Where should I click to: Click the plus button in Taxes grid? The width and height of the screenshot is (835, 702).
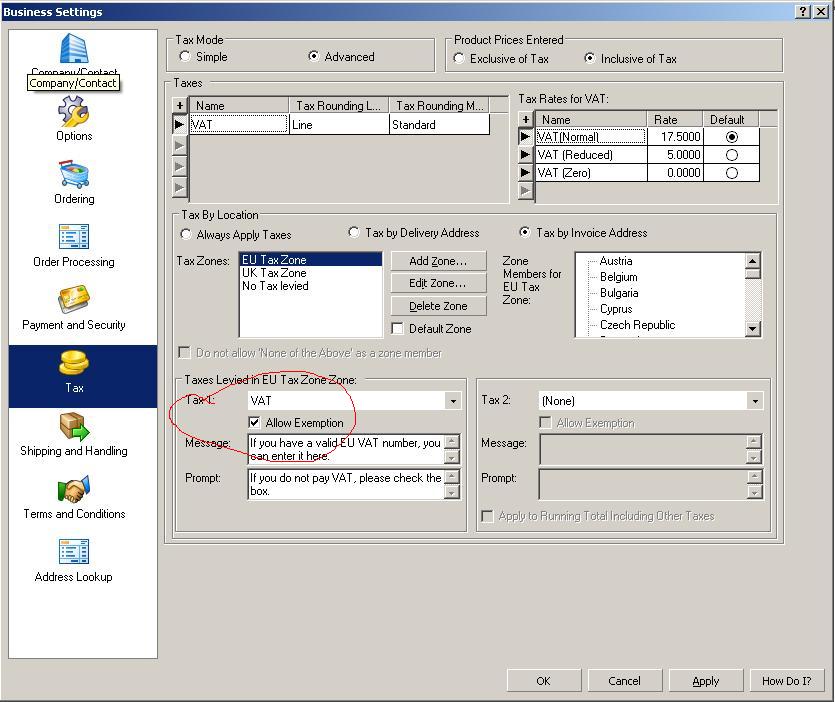pos(180,105)
